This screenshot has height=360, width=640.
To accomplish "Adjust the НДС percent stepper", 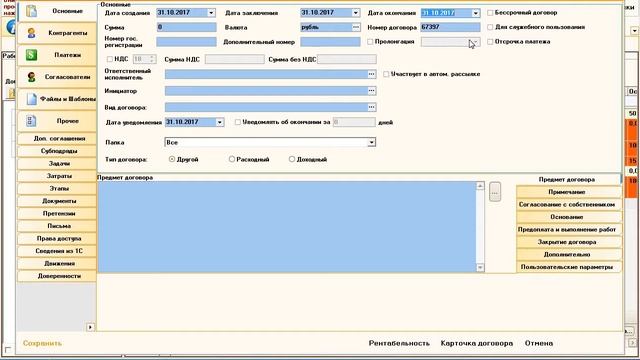I will pyautogui.click(x=152, y=59).
